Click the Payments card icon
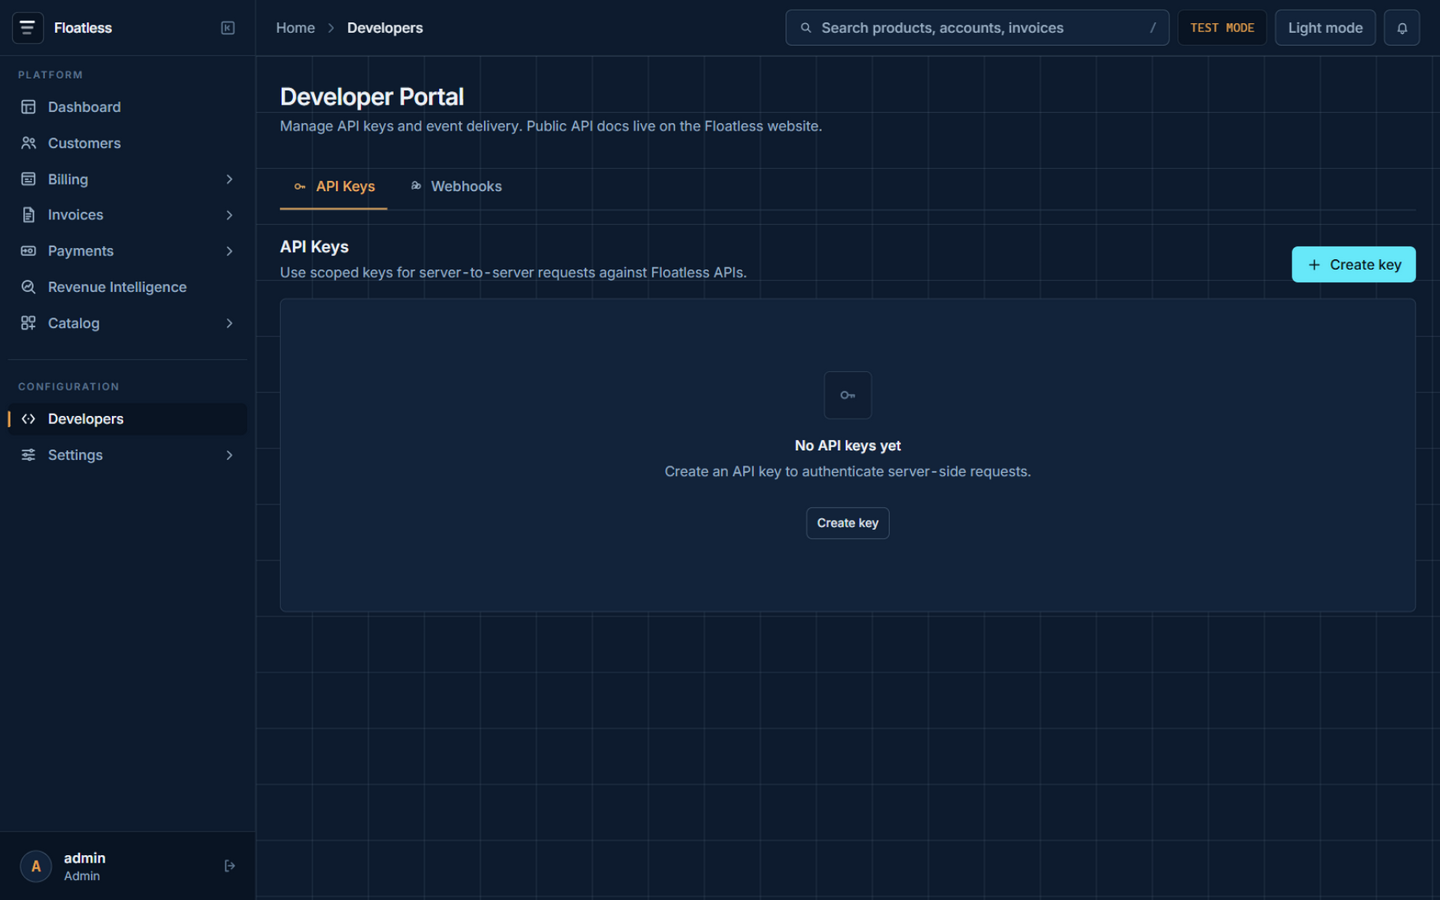 [x=28, y=251]
